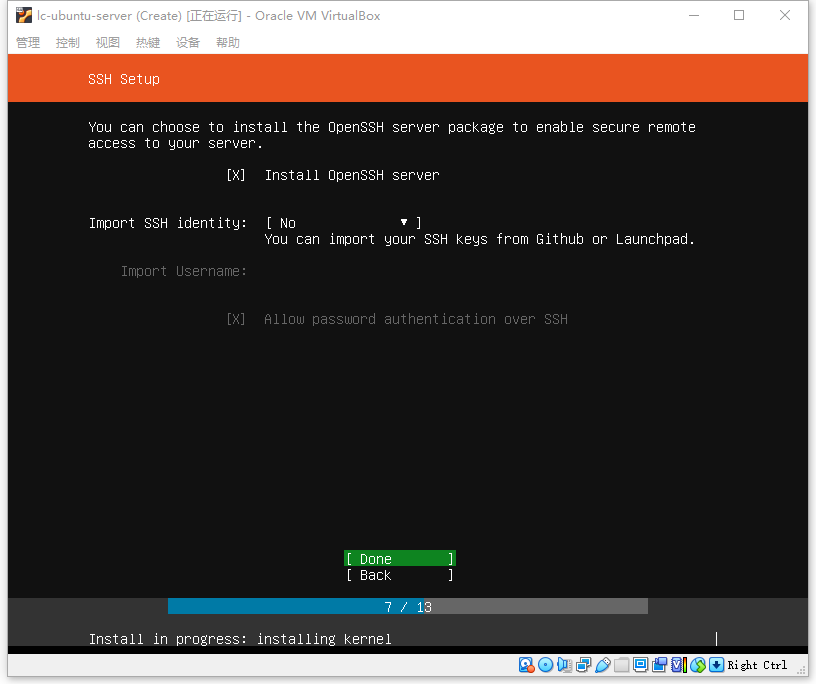This screenshot has width=816, height=684.
Task: Toggle Install OpenSSH server checkbox
Action: pyautogui.click(x=236, y=175)
